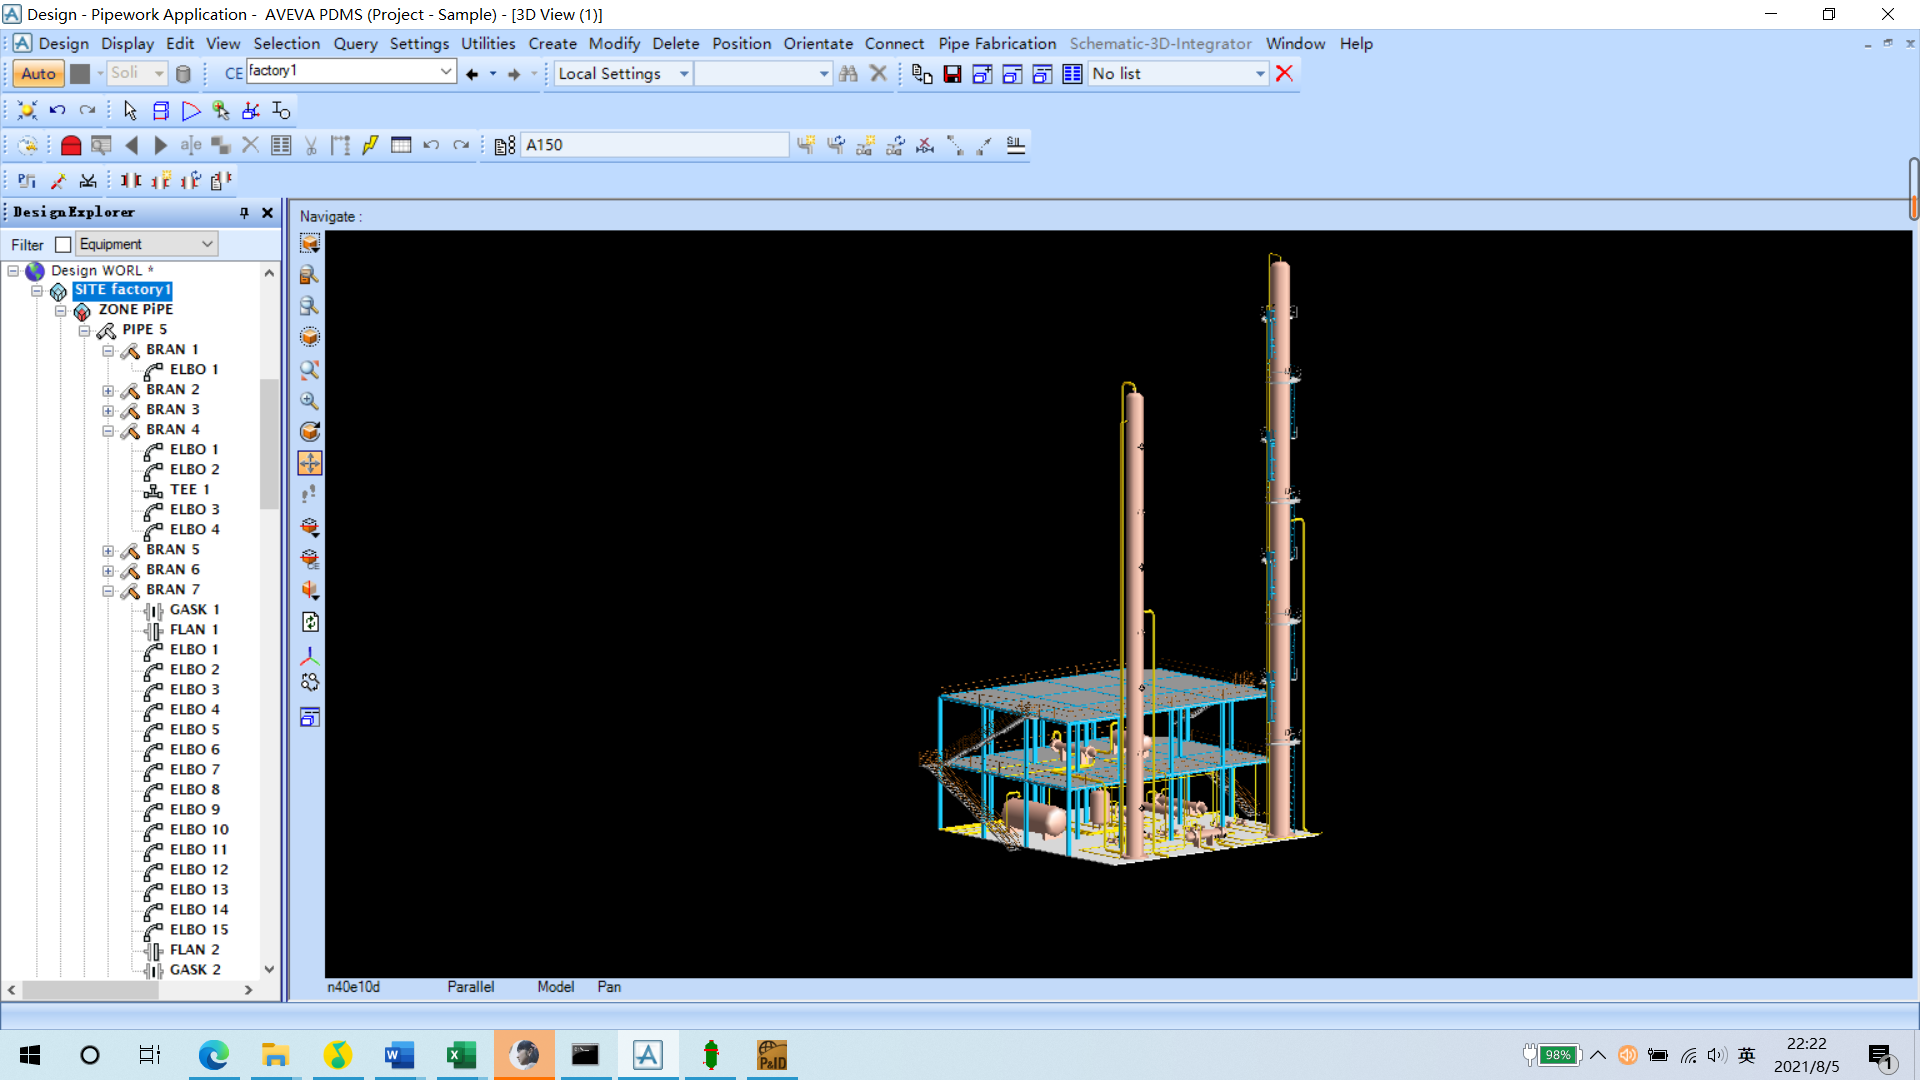Collapse the BRAN 1 tree node
Image resolution: width=1920 pixels, height=1080 pixels.
(108, 351)
